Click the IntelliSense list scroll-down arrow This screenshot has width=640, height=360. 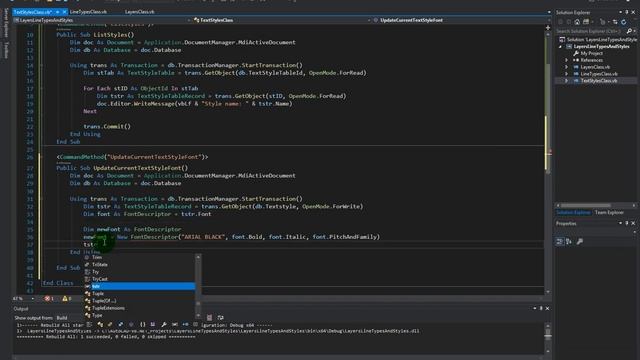pos(198,316)
